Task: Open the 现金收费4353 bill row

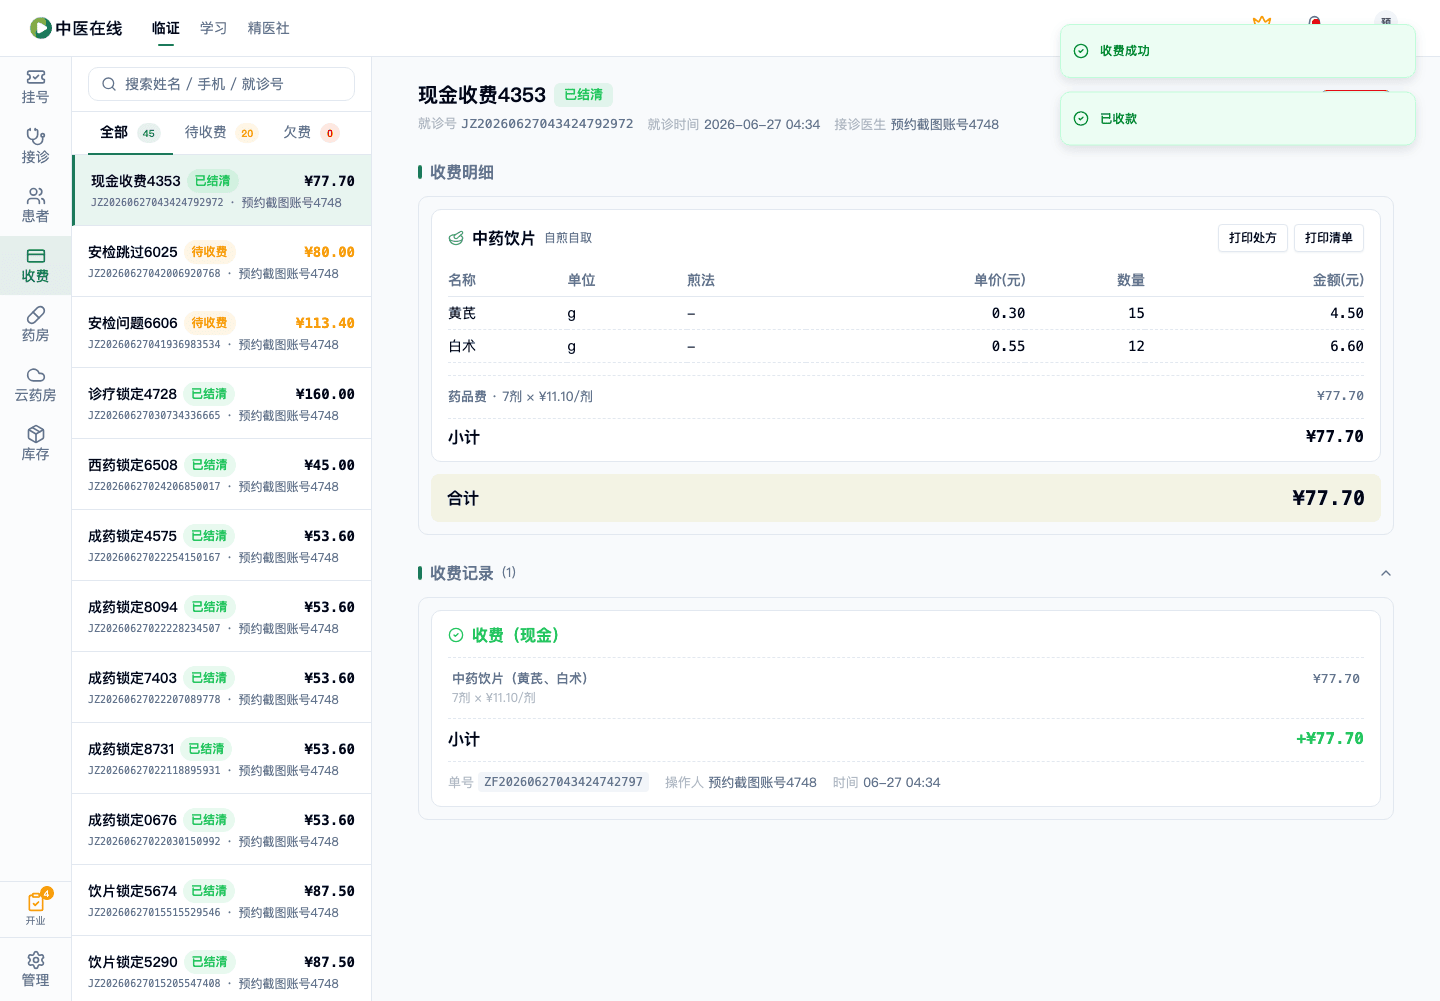Action: click(x=222, y=190)
